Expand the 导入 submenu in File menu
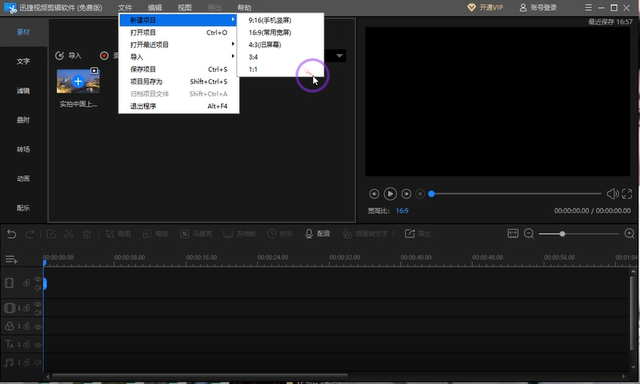640x384 pixels. (178, 57)
